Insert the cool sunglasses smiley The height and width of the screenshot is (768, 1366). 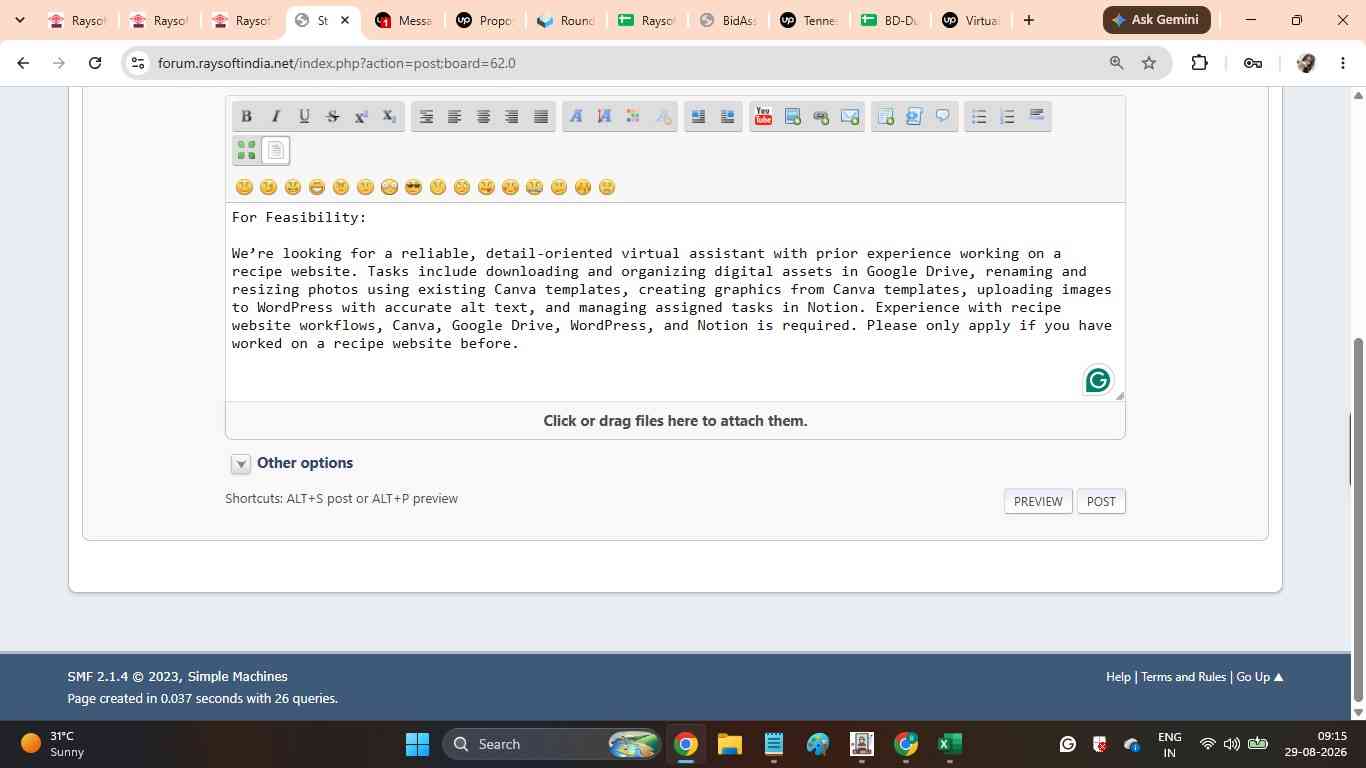[x=413, y=187]
